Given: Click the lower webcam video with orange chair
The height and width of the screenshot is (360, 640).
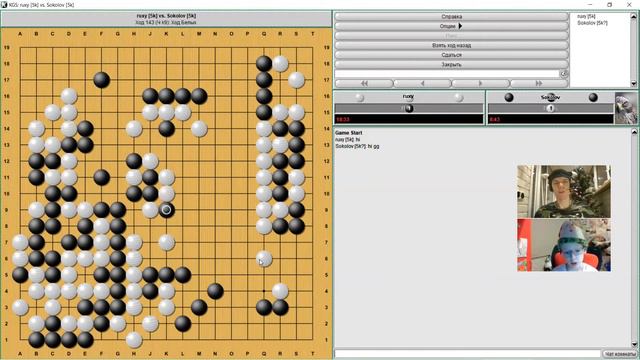Looking at the screenshot, I should (x=564, y=245).
